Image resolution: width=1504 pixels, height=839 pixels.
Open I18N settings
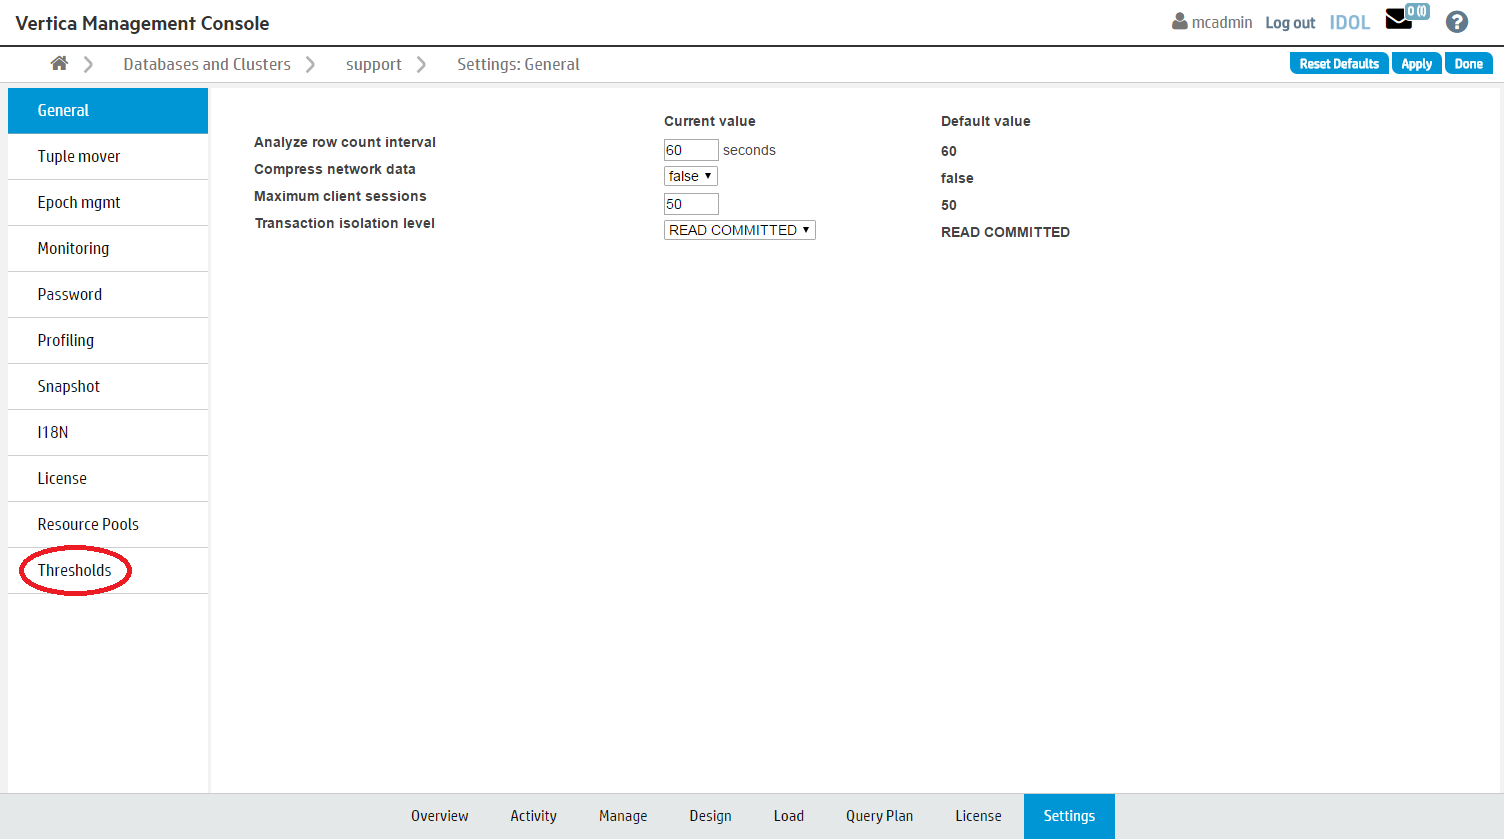[x=108, y=432]
